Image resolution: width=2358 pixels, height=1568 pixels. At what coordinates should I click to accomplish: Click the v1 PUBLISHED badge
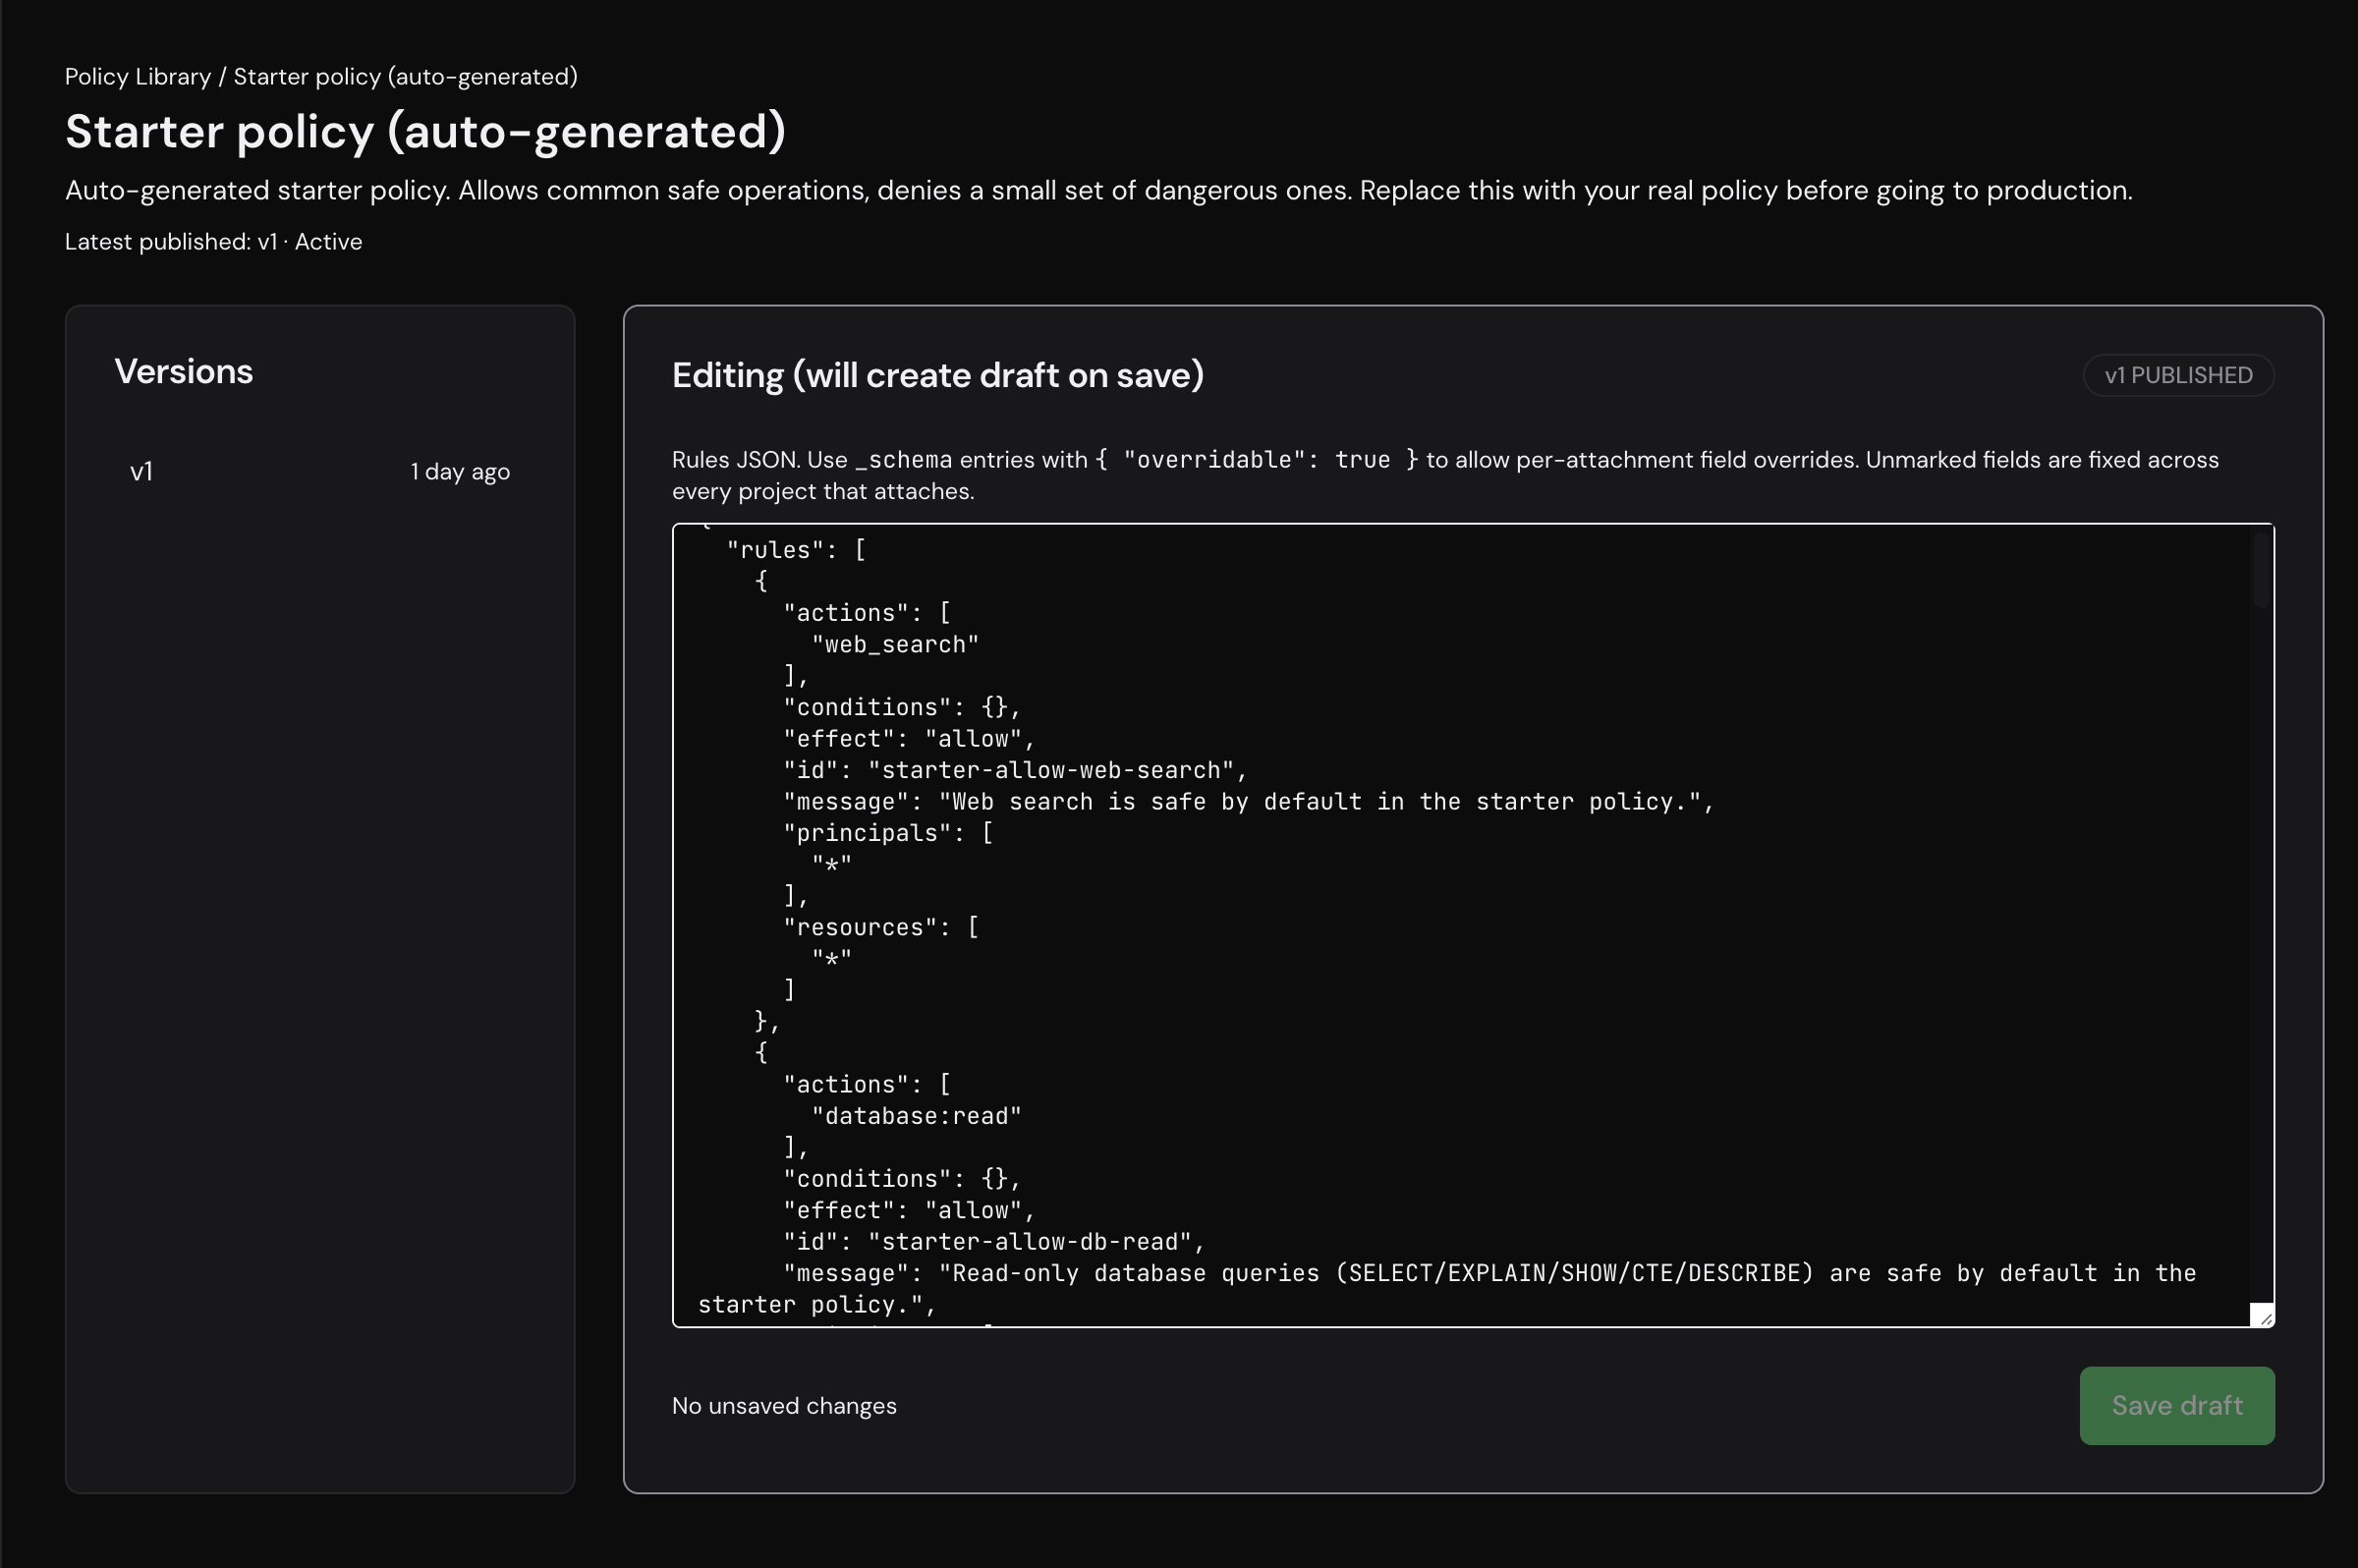(x=2177, y=375)
